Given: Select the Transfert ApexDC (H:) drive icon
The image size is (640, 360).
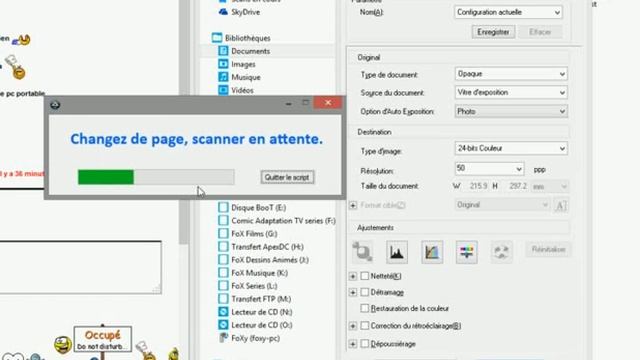Looking at the screenshot, I should coord(223,247).
